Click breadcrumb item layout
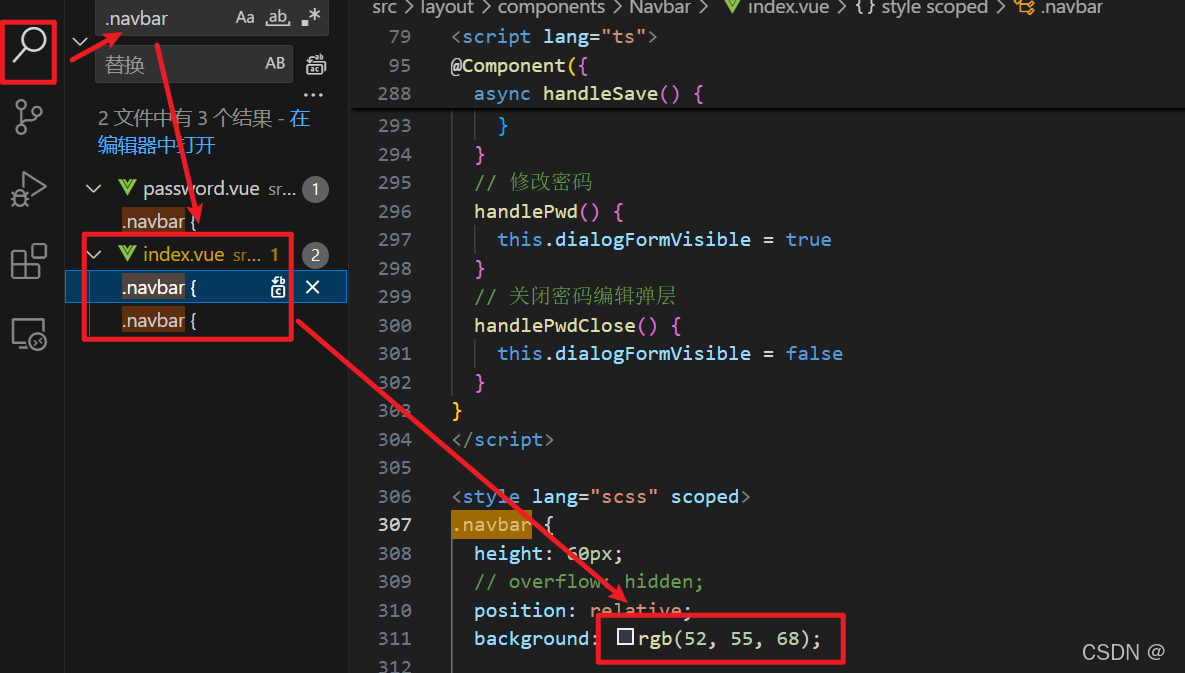 coord(447,8)
